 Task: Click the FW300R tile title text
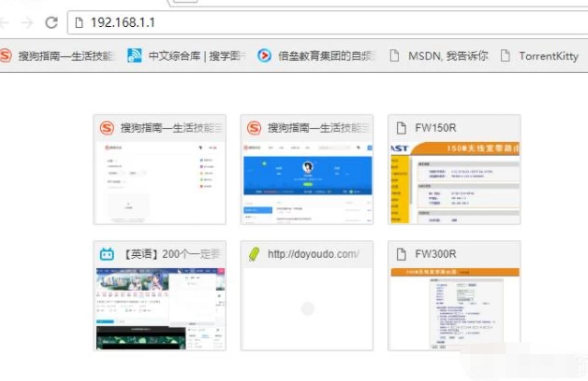pos(435,254)
